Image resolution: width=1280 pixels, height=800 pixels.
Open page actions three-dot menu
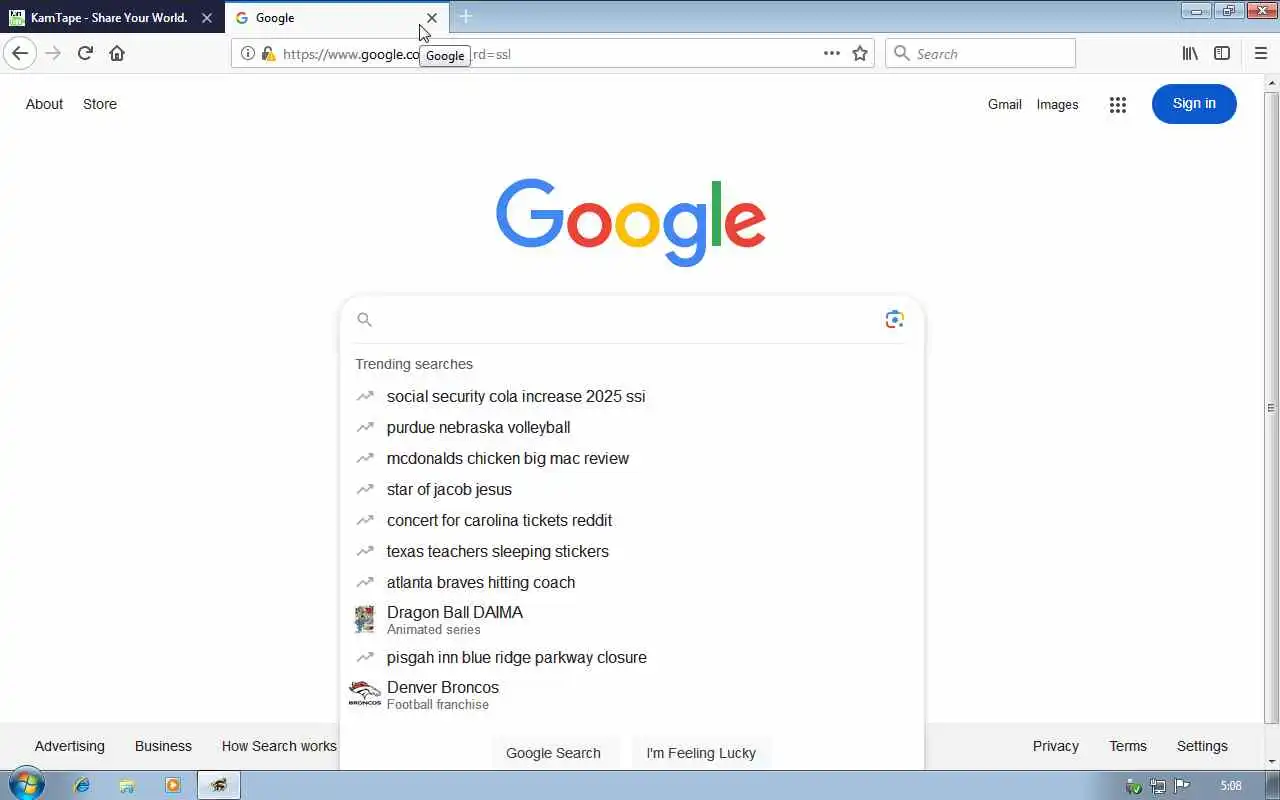pyautogui.click(x=832, y=54)
